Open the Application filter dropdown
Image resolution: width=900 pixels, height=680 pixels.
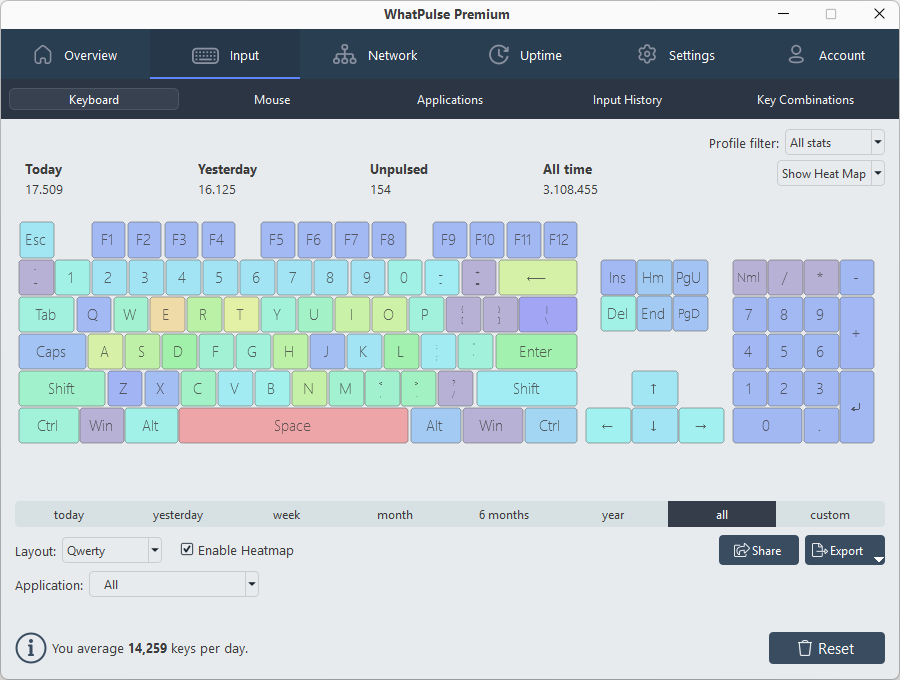pyautogui.click(x=174, y=584)
